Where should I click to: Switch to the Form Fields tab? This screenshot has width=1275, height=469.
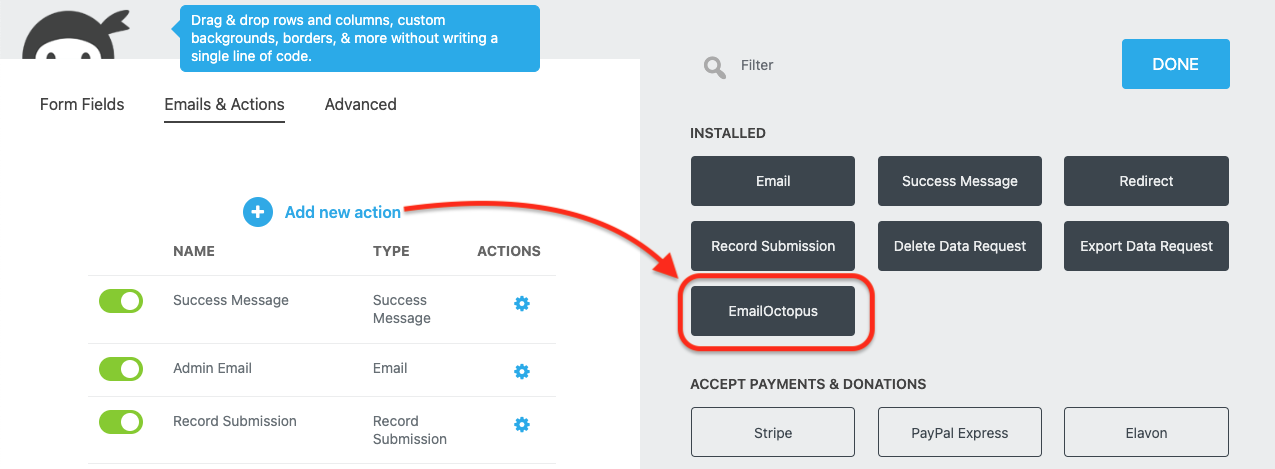82,104
